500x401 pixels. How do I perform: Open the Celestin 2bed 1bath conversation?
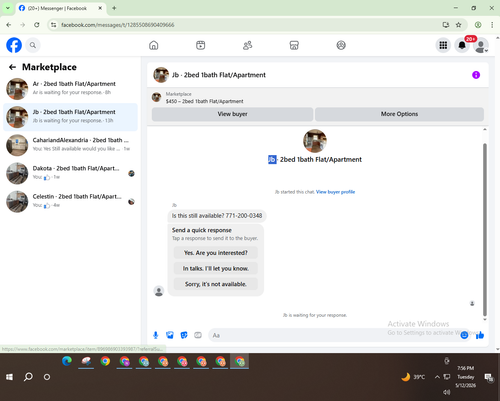click(70, 201)
